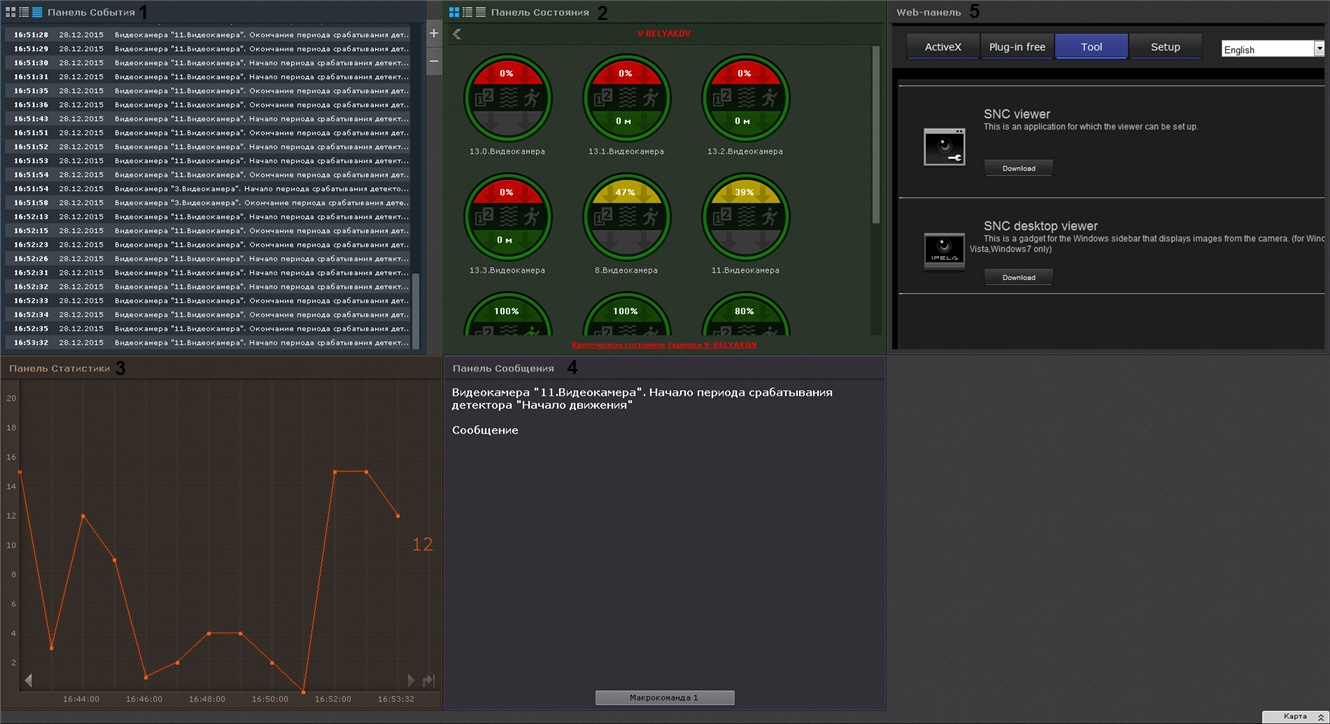Screen dimensions: 1330x724
Task: Open status gauge for 13.0.Видеокамера
Action: click(507, 99)
